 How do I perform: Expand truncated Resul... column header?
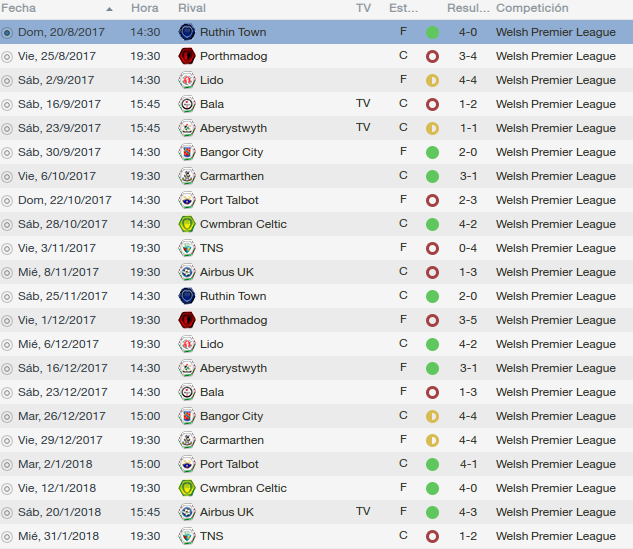468,8
